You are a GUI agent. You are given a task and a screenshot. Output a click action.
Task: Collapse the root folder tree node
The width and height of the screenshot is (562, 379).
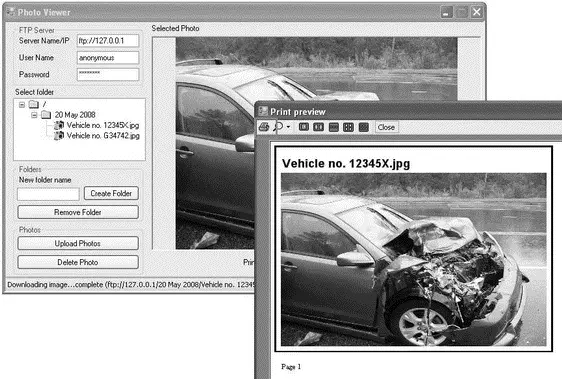click(22, 104)
